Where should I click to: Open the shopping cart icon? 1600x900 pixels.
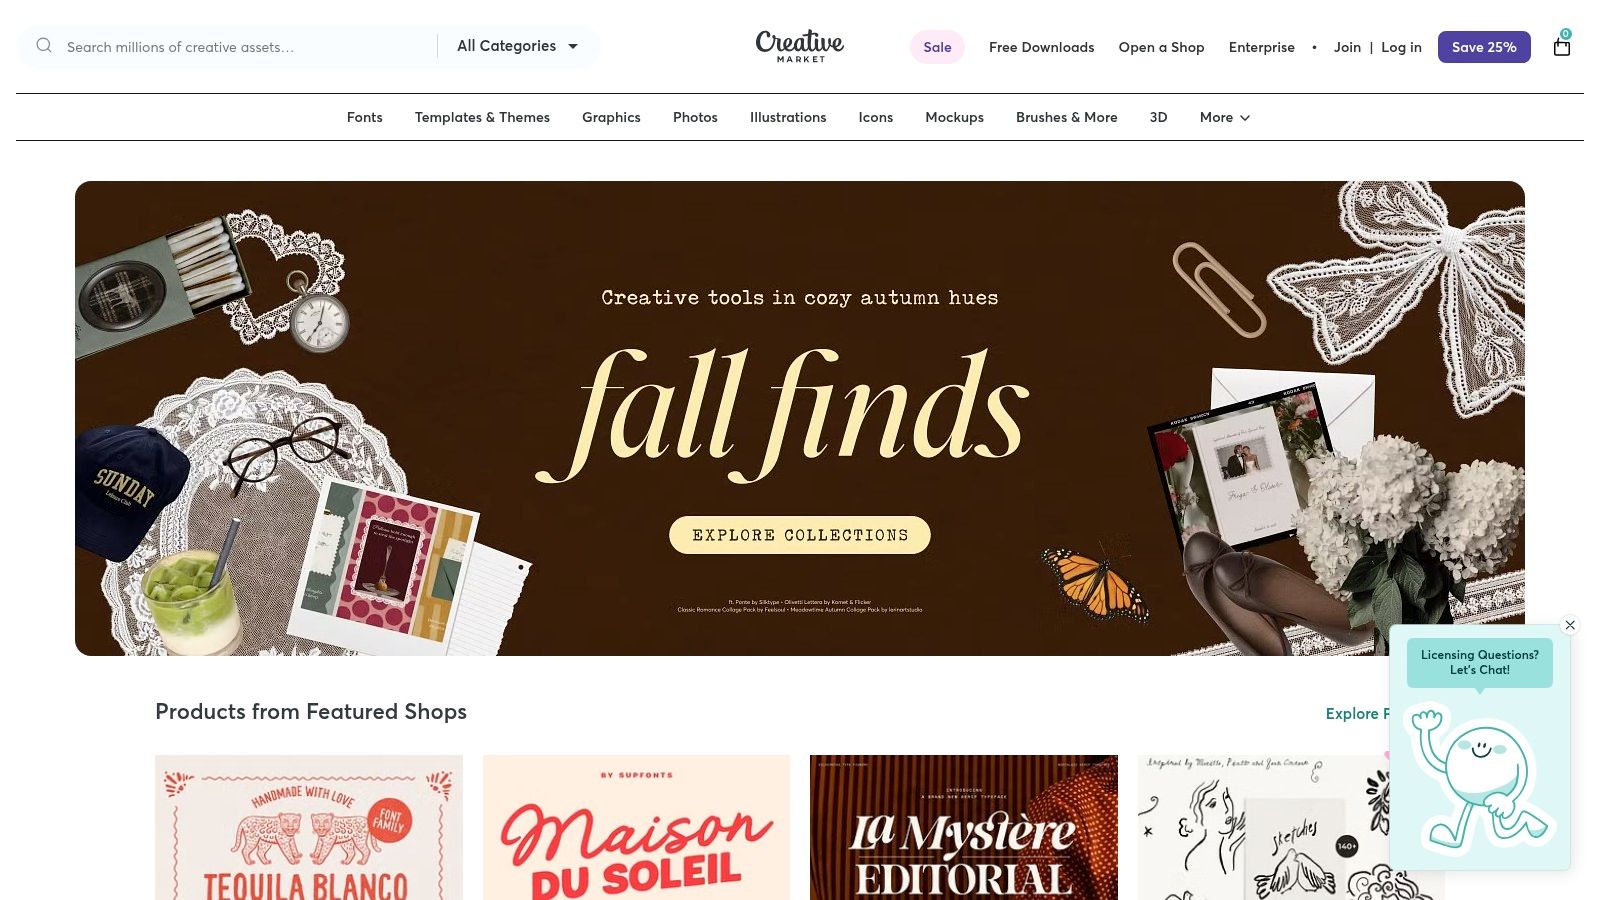[1562, 46]
